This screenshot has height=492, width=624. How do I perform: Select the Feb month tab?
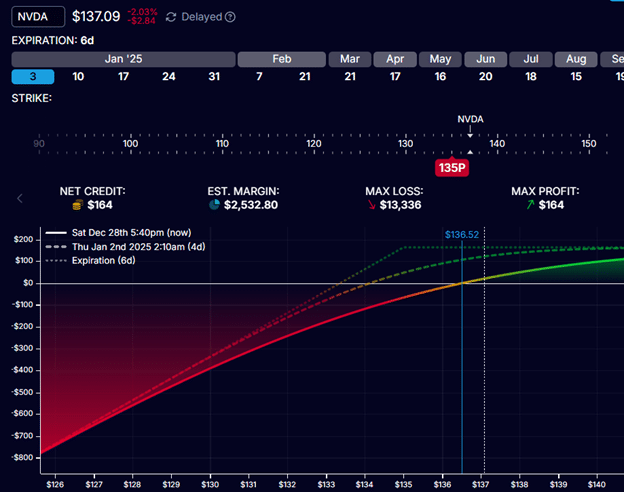pyautogui.click(x=282, y=59)
